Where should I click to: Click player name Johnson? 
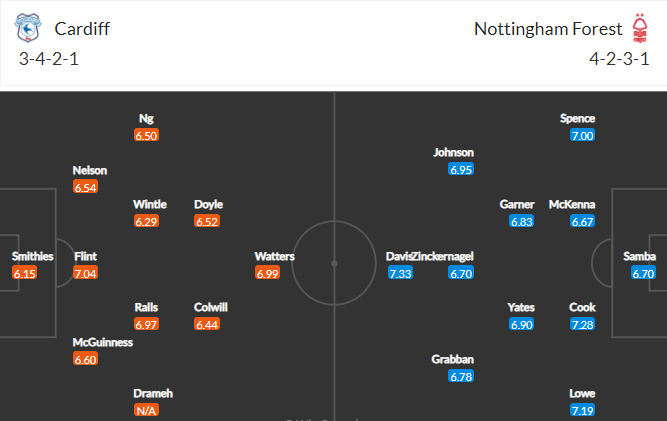coord(453,152)
